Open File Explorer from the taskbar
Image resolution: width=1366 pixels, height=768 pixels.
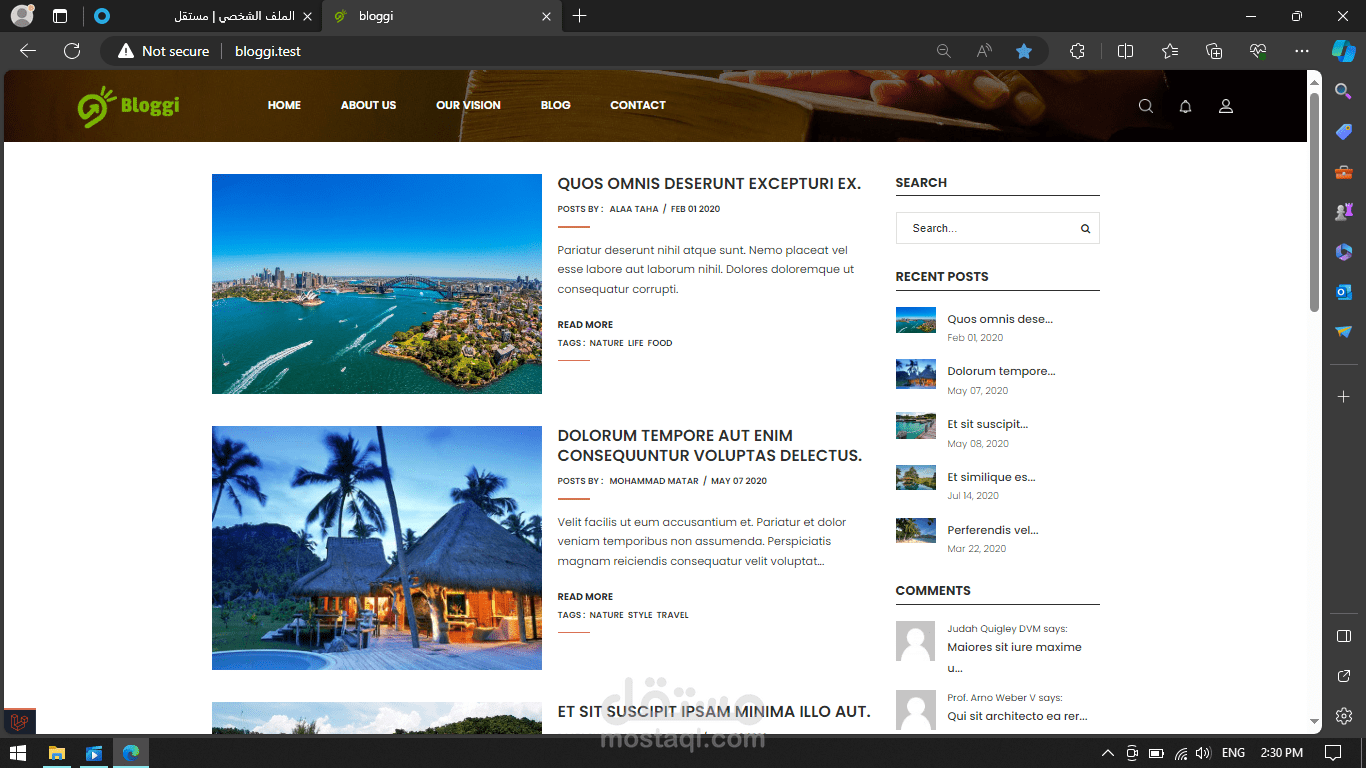57,752
